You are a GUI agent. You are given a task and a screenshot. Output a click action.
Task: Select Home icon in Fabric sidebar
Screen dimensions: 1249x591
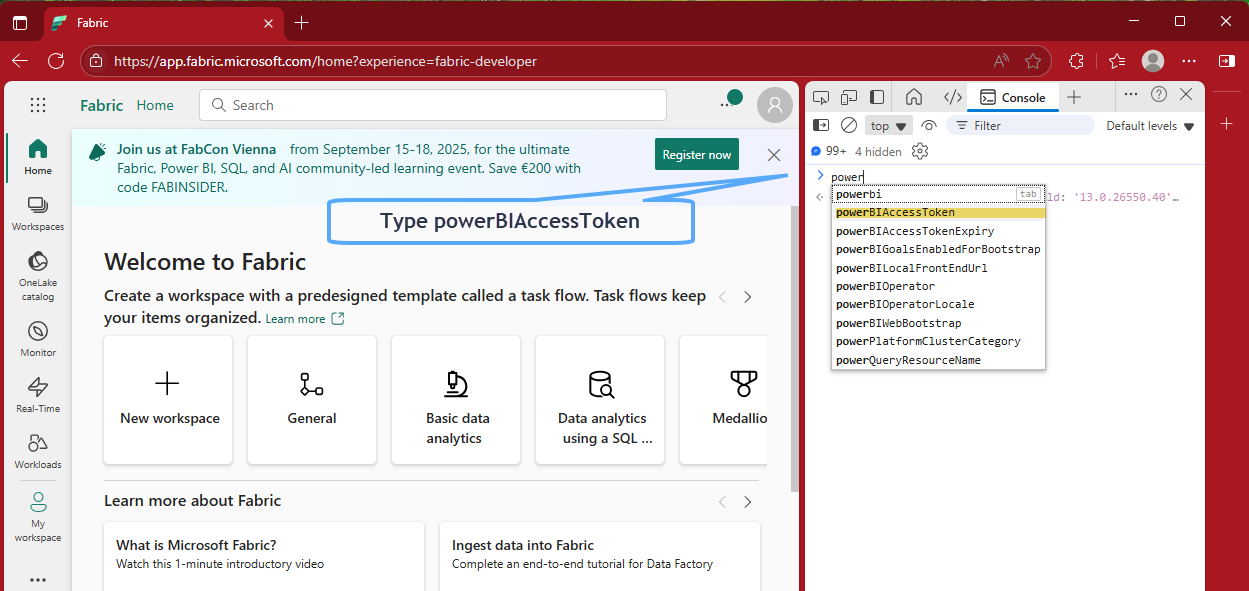(x=38, y=157)
